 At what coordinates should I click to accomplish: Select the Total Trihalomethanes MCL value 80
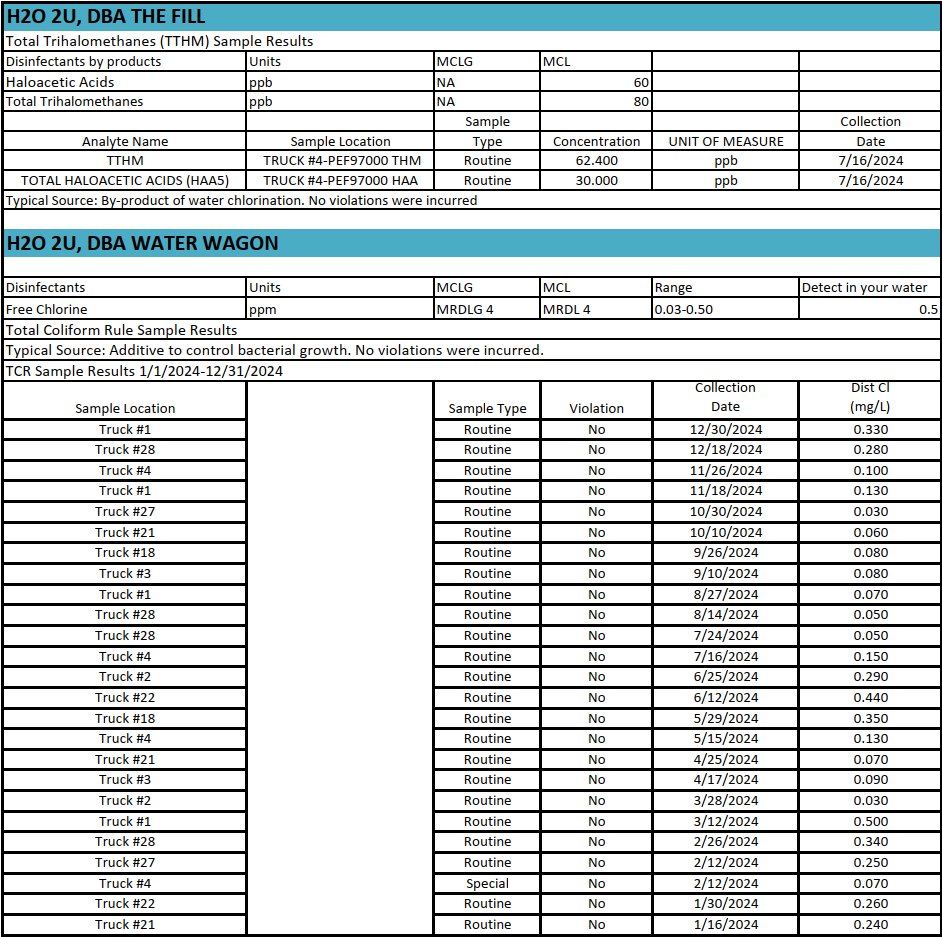(x=640, y=101)
